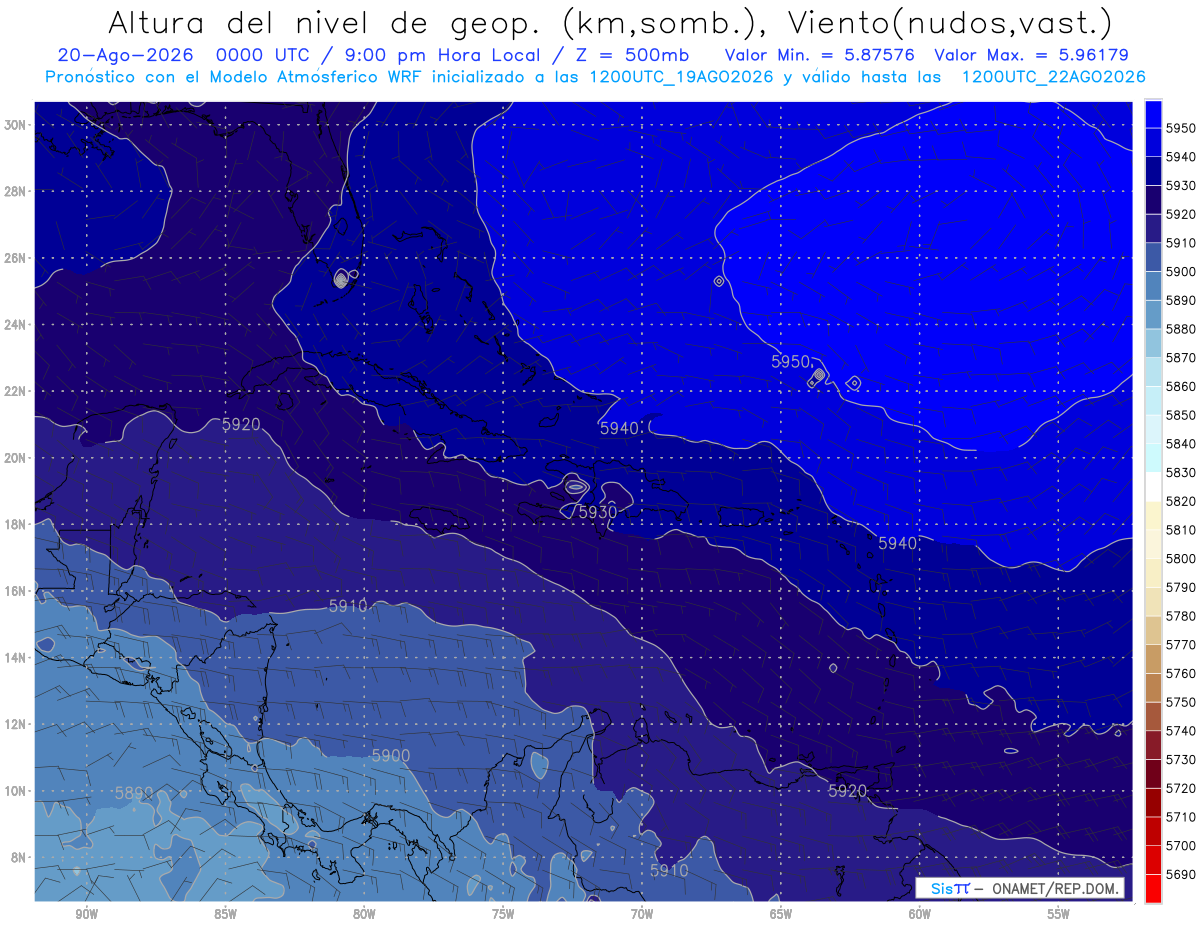Pick the colorbar segment between 5920 and 5910
The width and height of the screenshot is (1200, 927).
coord(1153,228)
